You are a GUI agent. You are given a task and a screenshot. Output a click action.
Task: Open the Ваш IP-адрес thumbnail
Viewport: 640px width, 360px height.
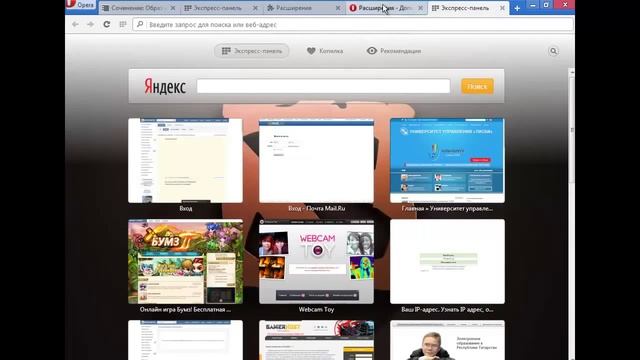click(x=447, y=261)
